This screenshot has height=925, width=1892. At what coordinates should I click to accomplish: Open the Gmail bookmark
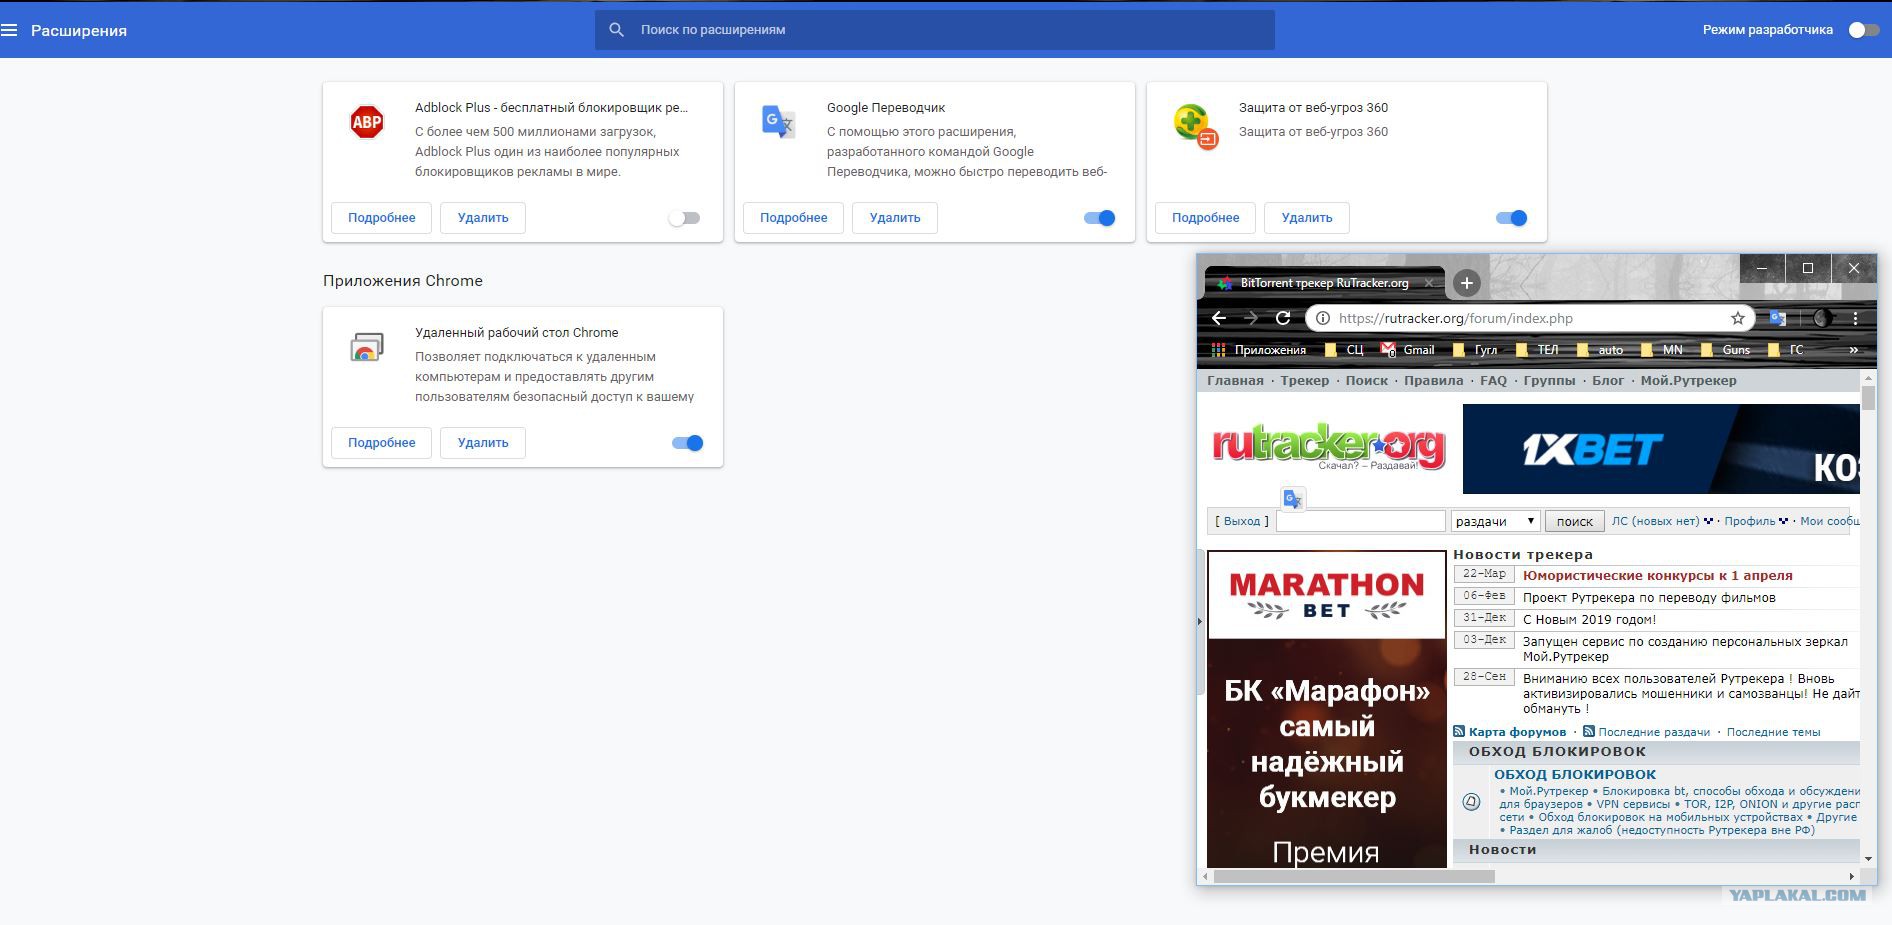click(1408, 350)
